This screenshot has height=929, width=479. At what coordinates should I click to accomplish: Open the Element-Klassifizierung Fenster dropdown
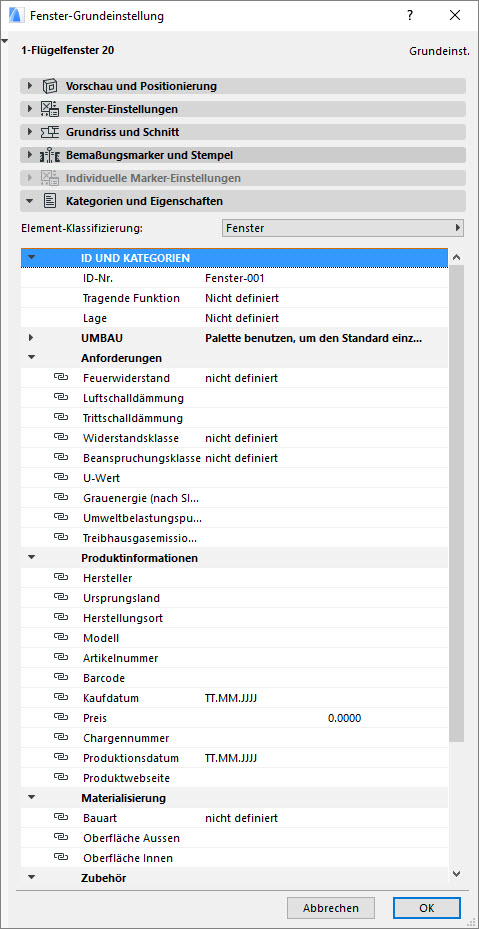(x=343, y=228)
